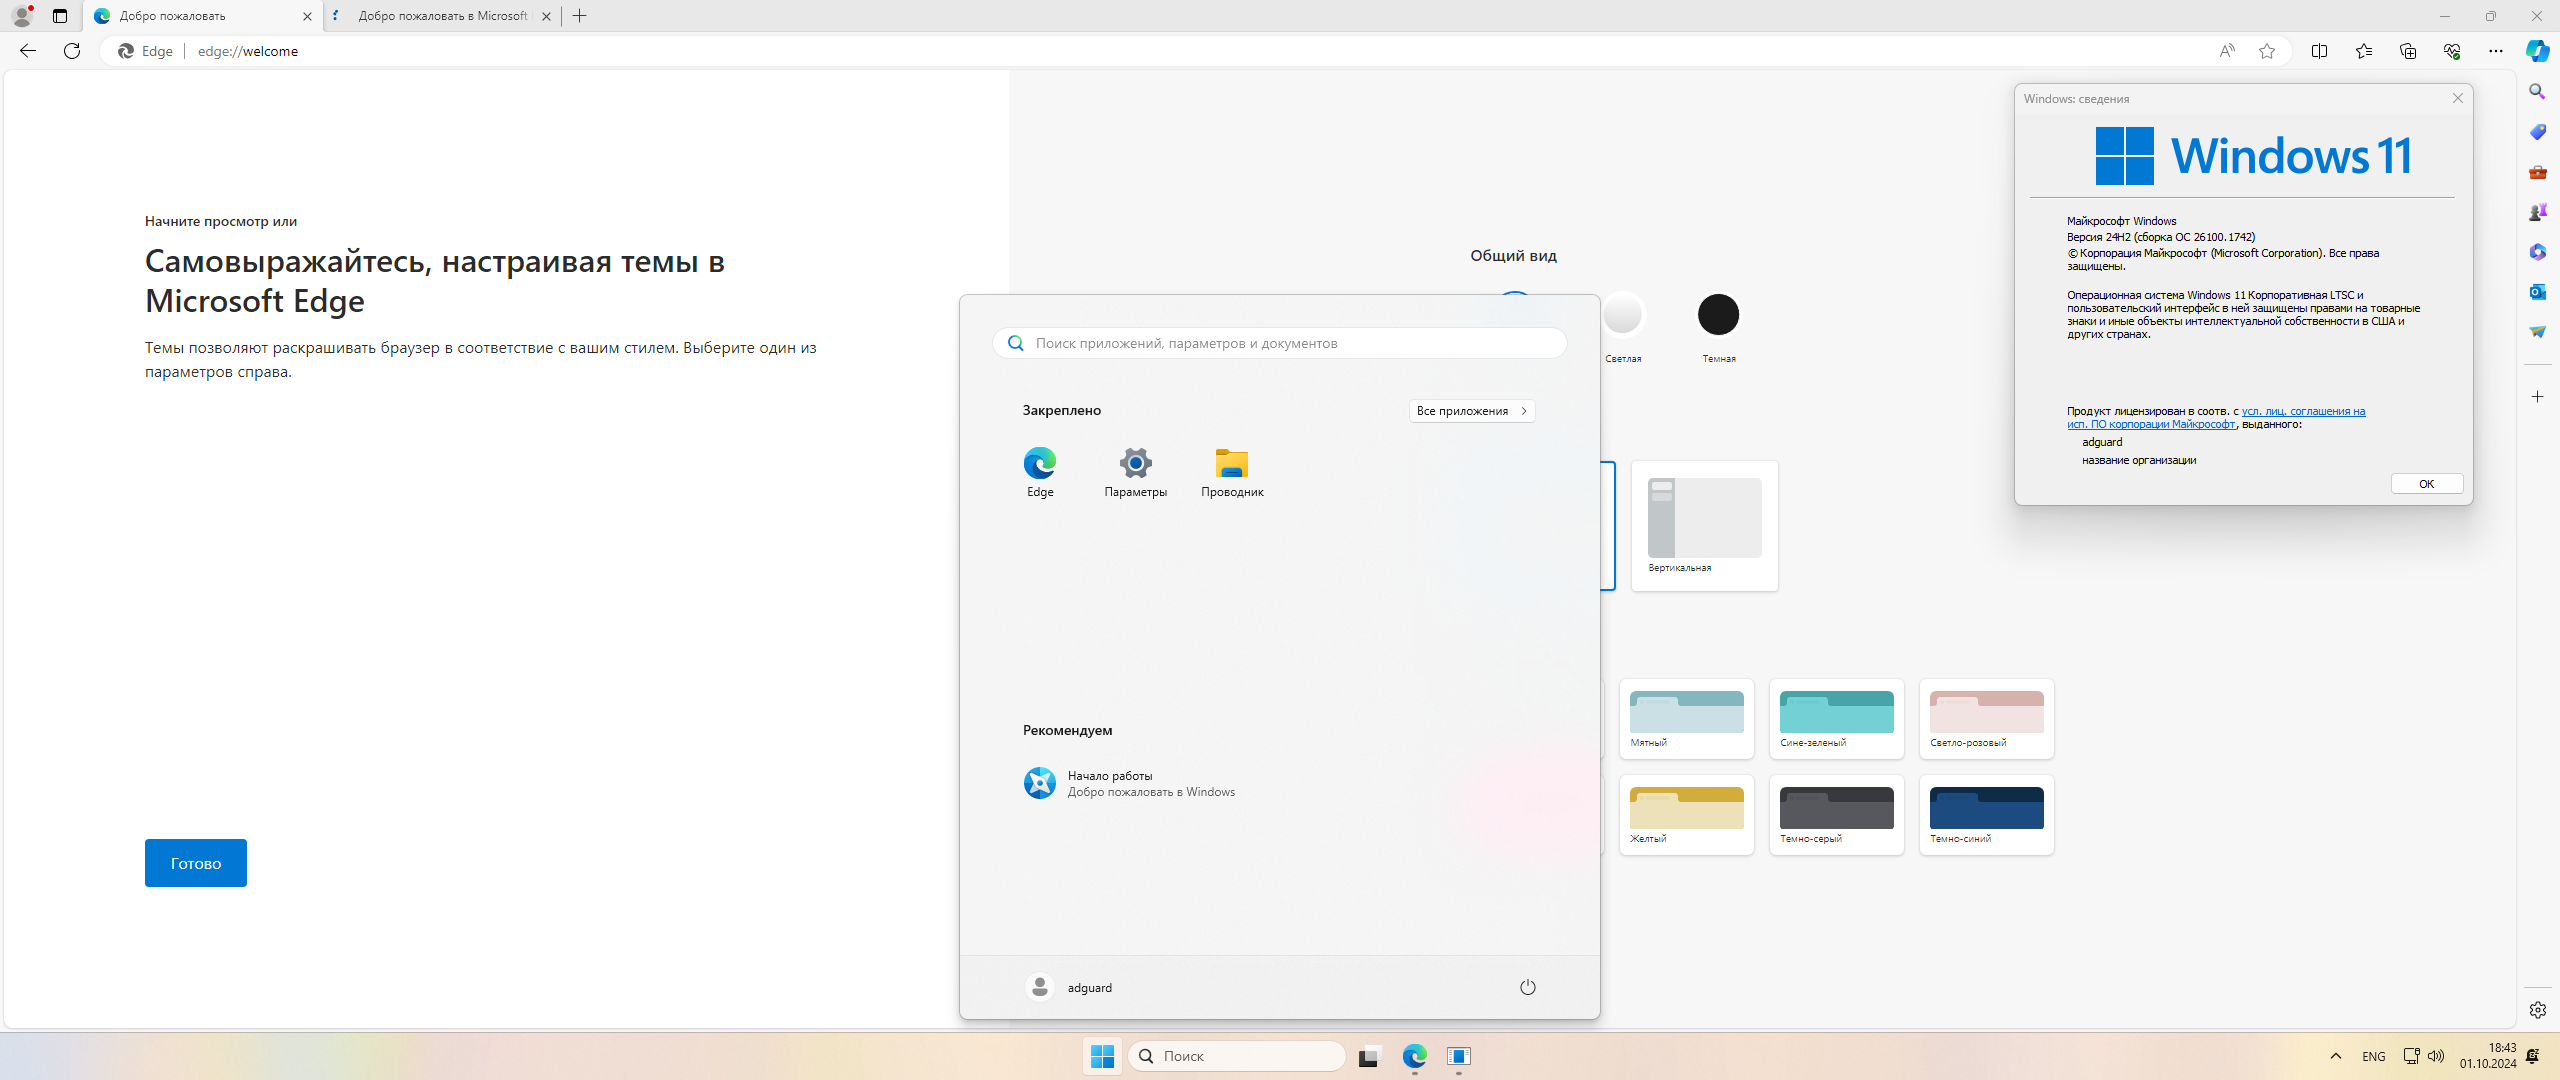This screenshot has height=1080, width=2560.
Task: Click the power button in Start menu
Action: [x=1527, y=987]
